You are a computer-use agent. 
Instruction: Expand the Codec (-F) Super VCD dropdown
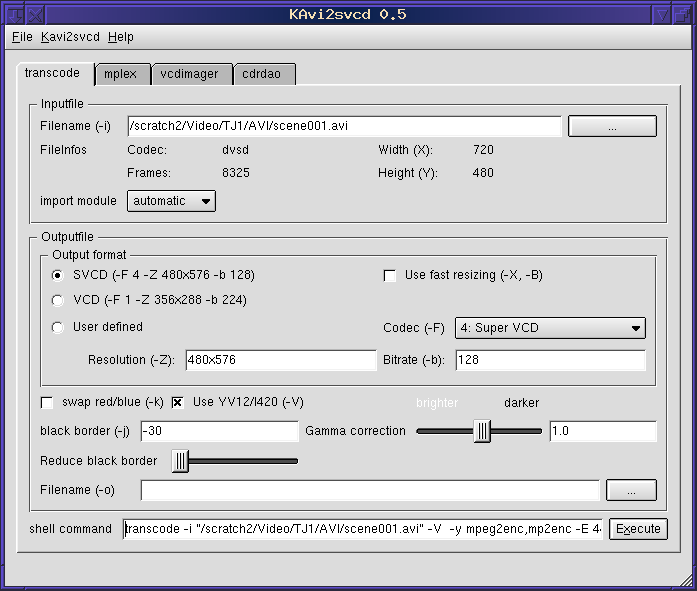click(x=550, y=328)
